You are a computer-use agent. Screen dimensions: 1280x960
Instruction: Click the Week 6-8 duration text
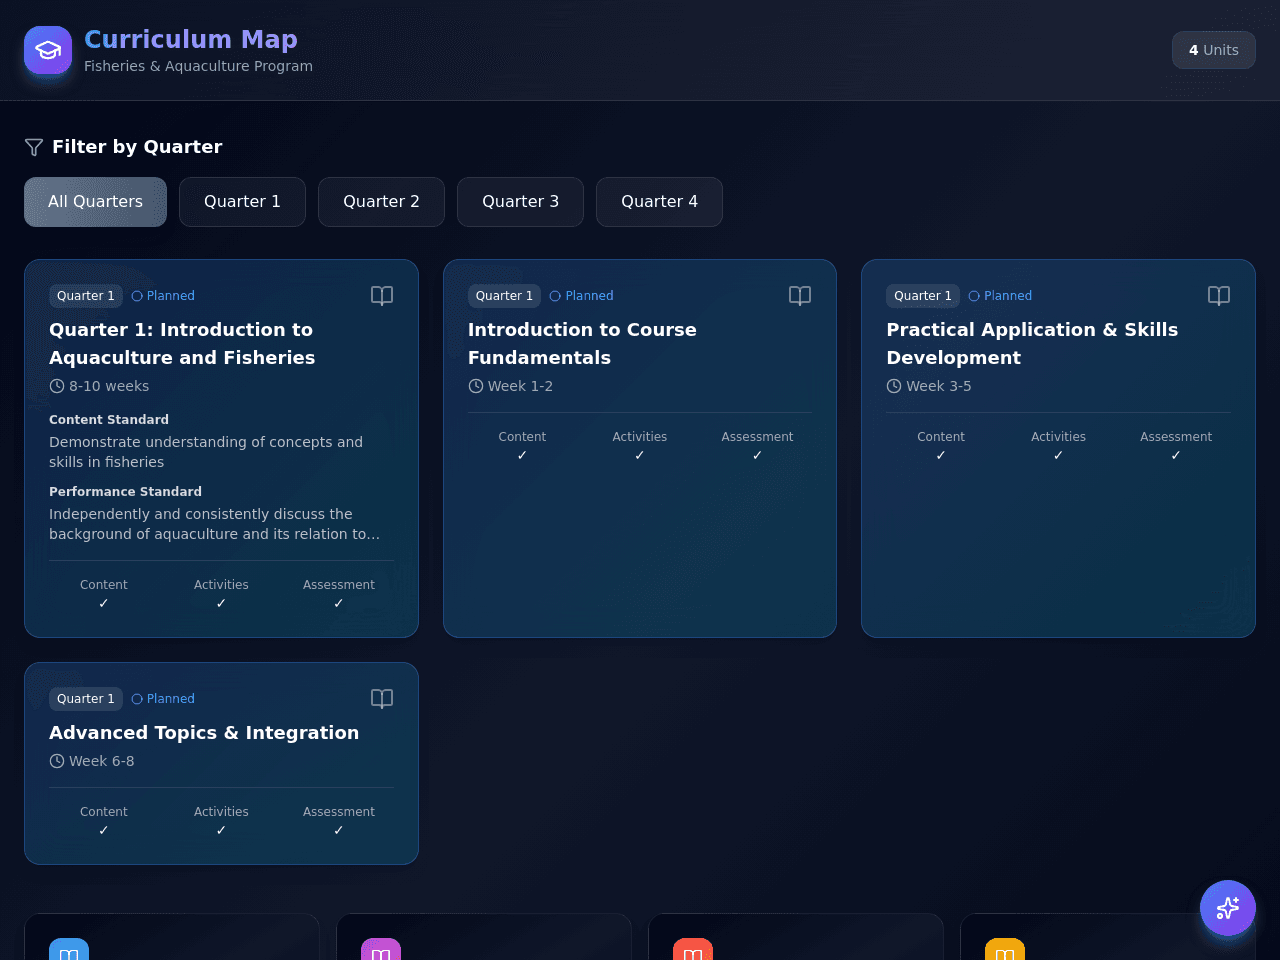tap(102, 761)
